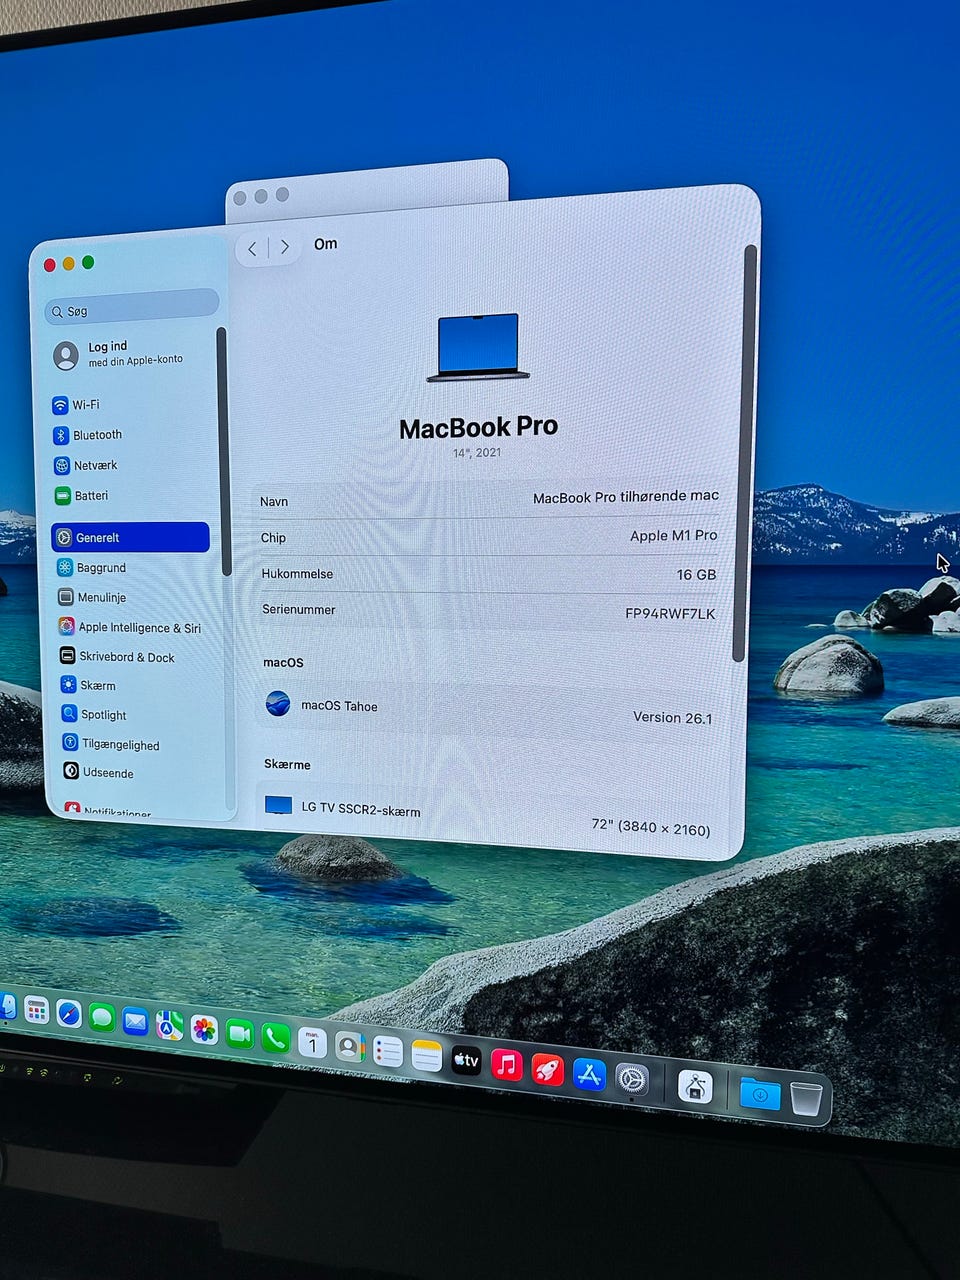The height and width of the screenshot is (1280, 960).
Task: Open the Trash in the Dock
Action: pos(806,1099)
